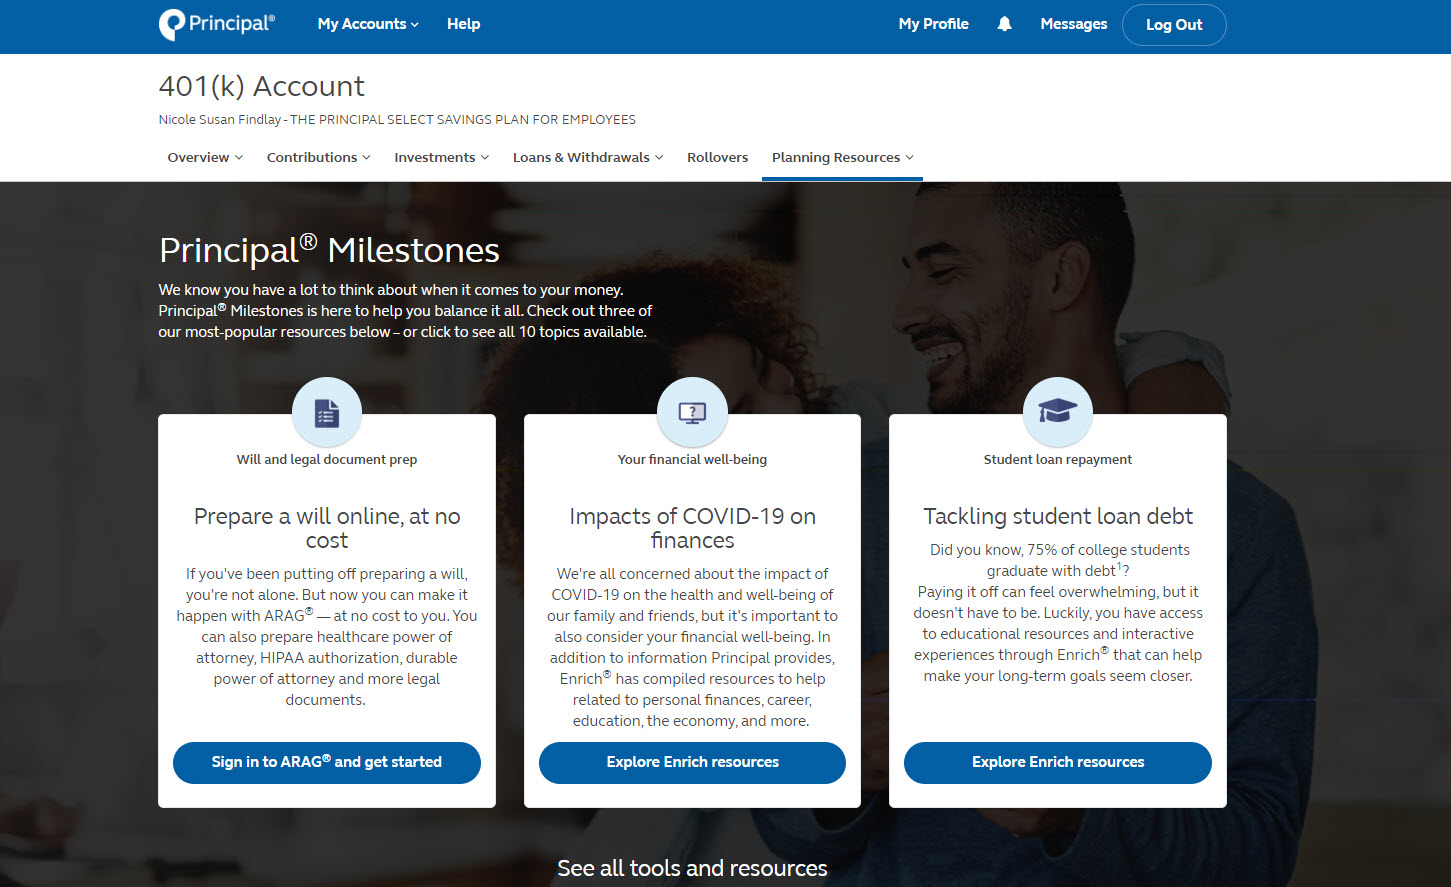Click the Log Out button
Image resolution: width=1451 pixels, height=887 pixels.
coord(1174,25)
